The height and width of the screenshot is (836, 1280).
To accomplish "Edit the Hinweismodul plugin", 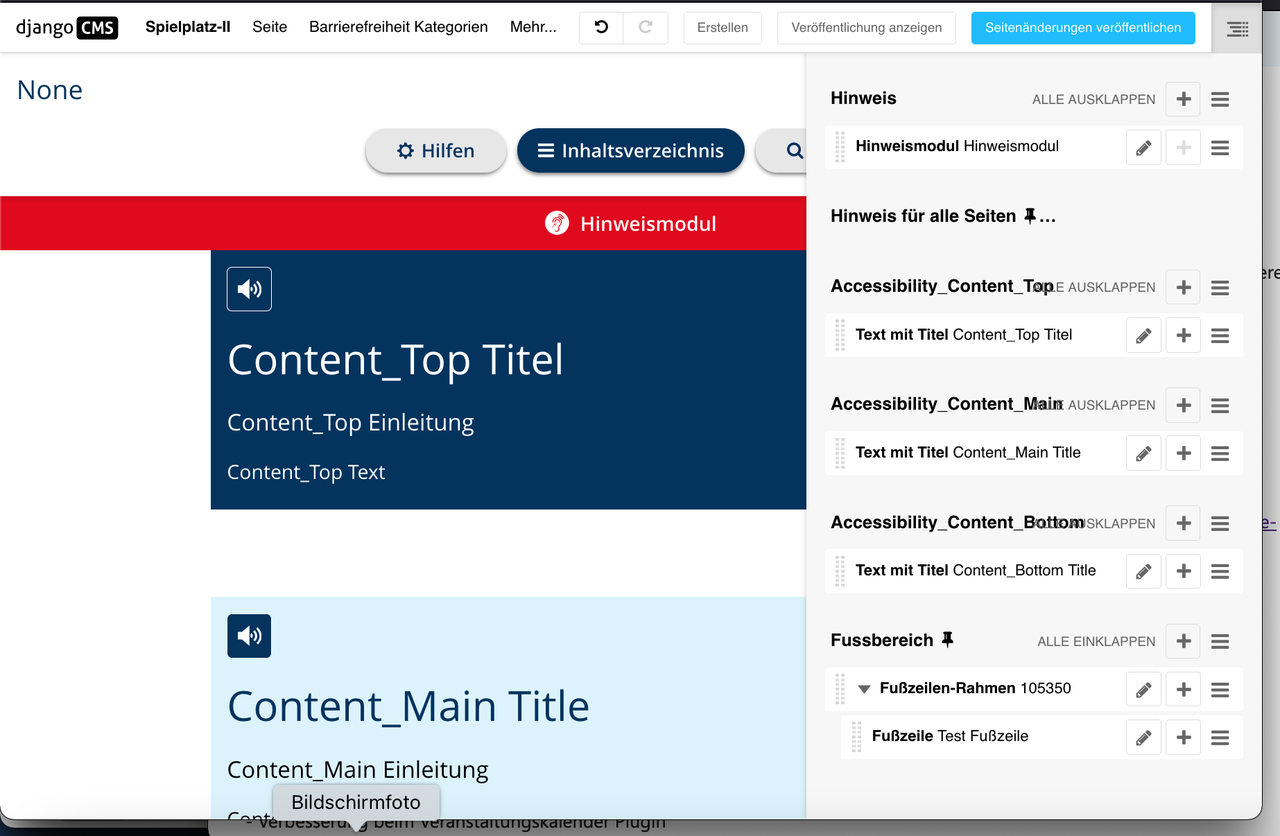I will 1143,147.
